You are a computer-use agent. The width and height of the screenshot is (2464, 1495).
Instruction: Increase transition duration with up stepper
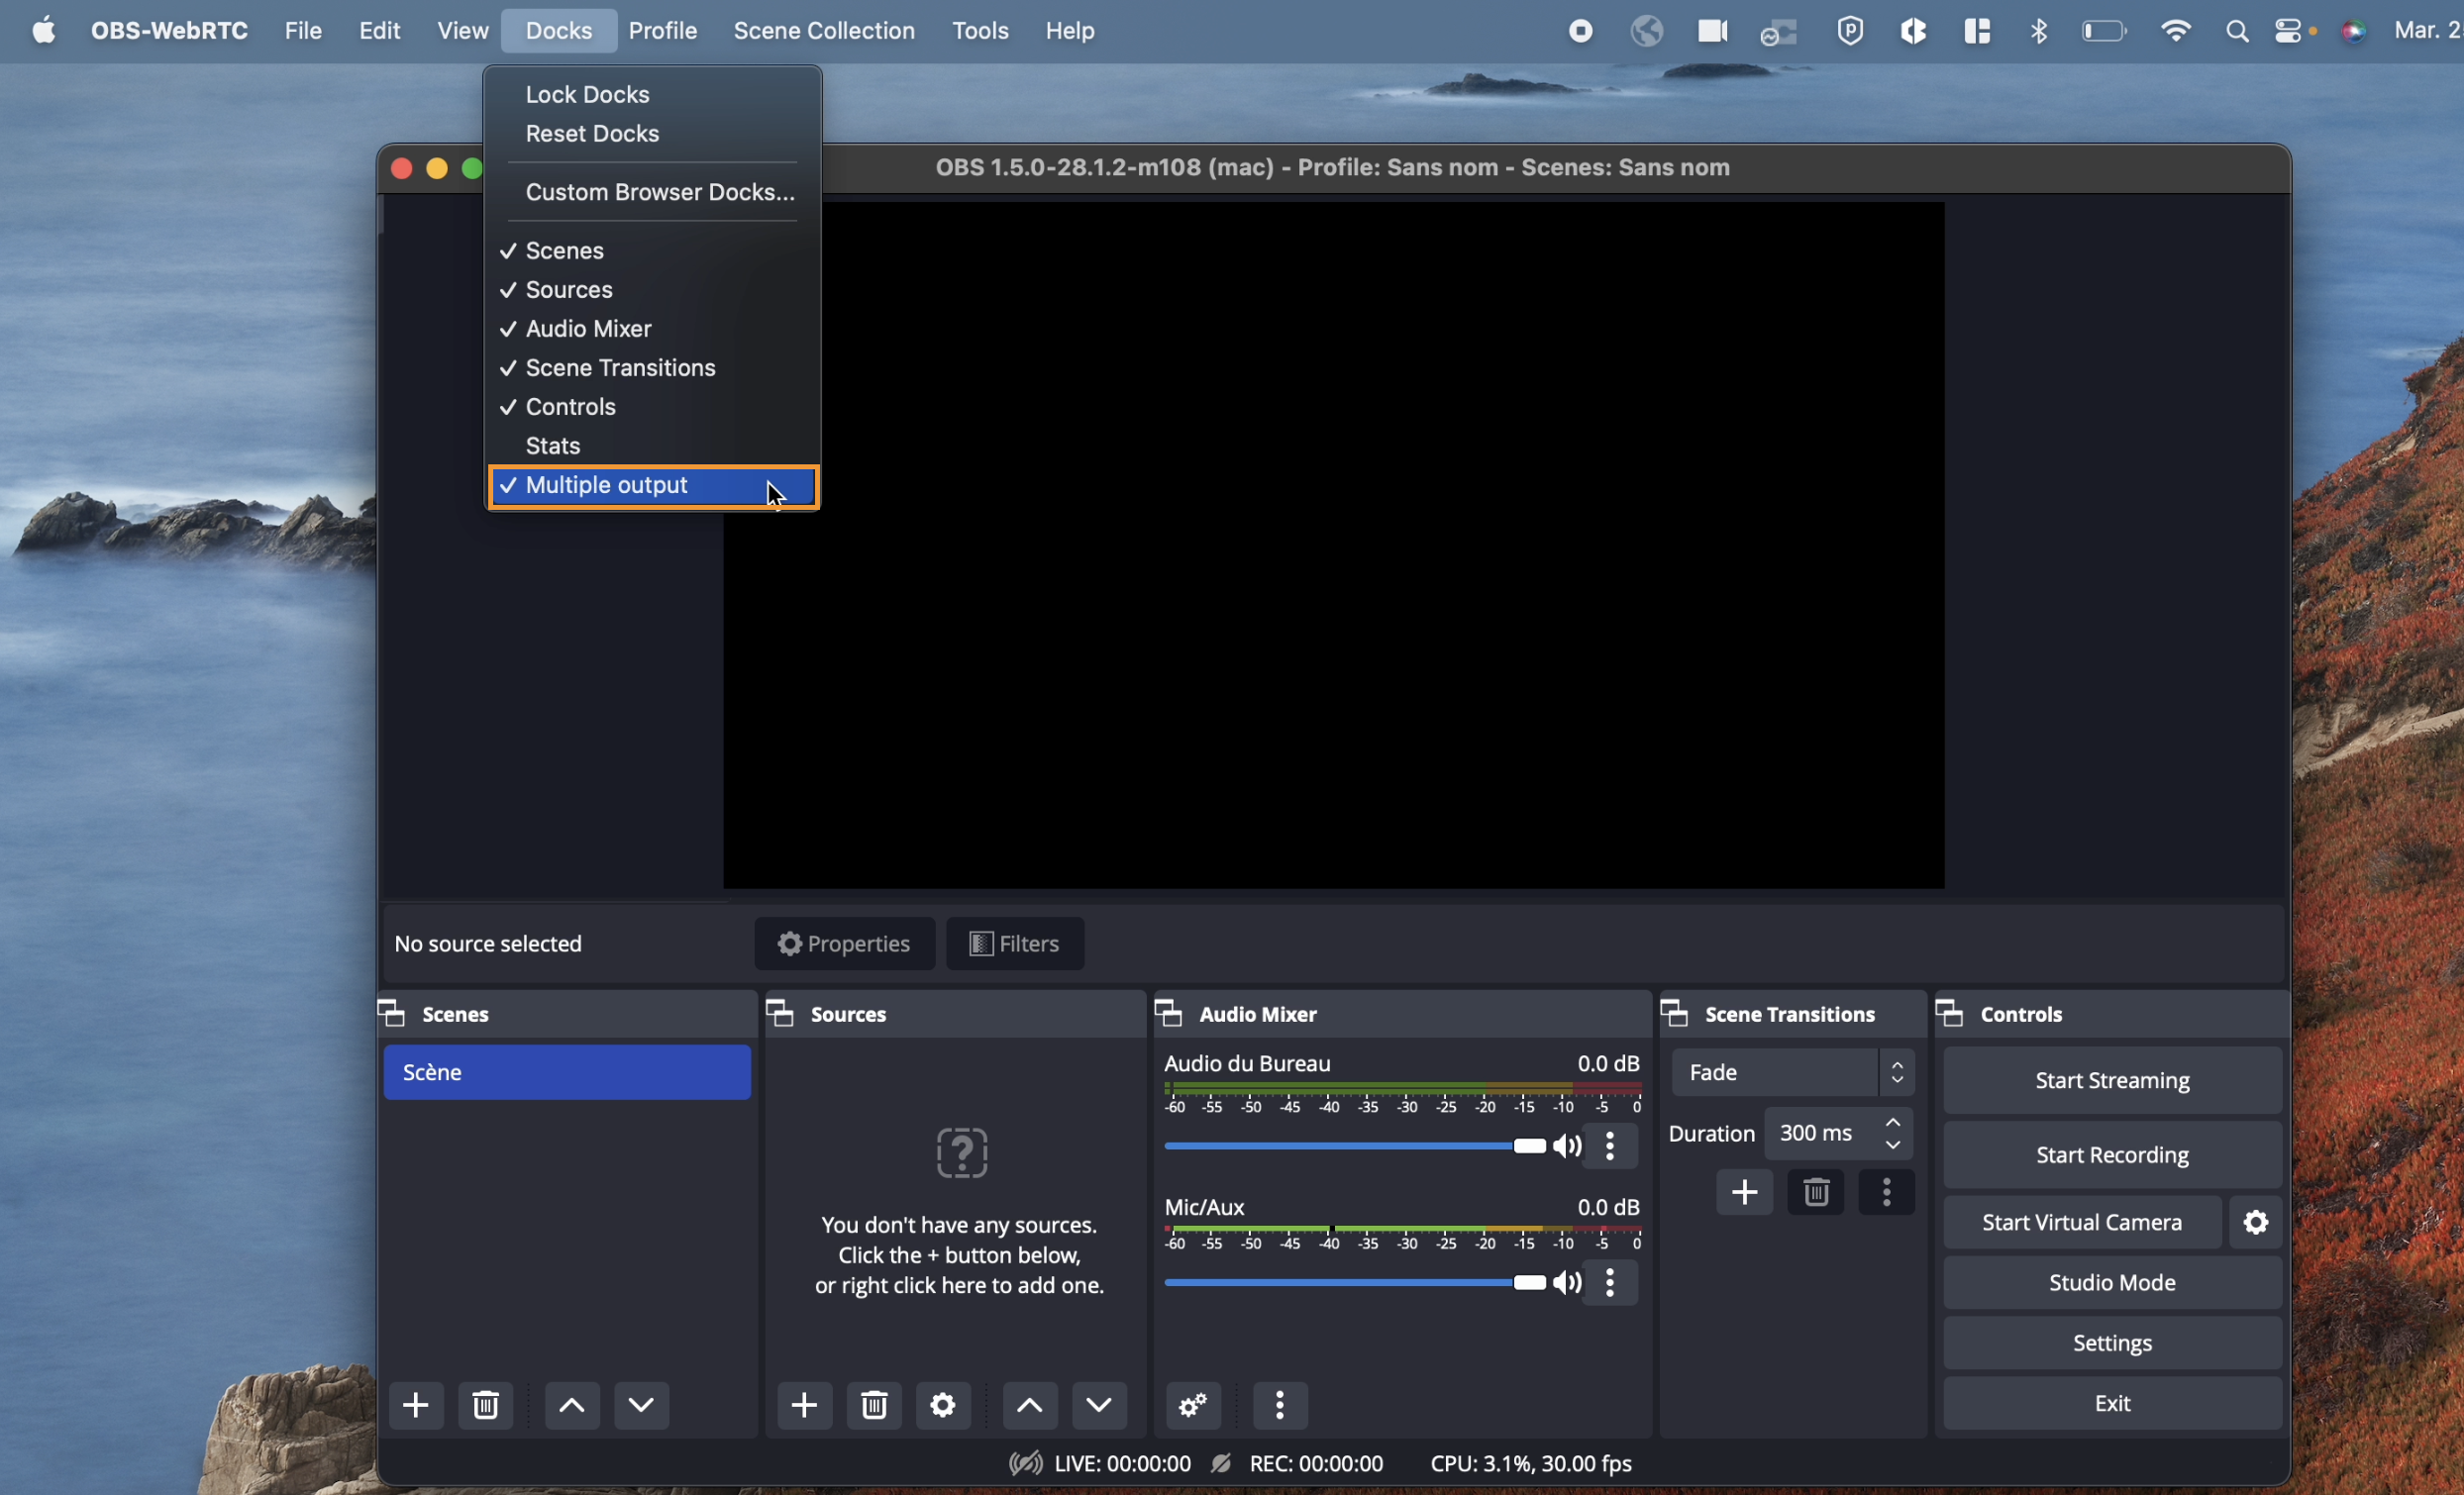click(1894, 1123)
